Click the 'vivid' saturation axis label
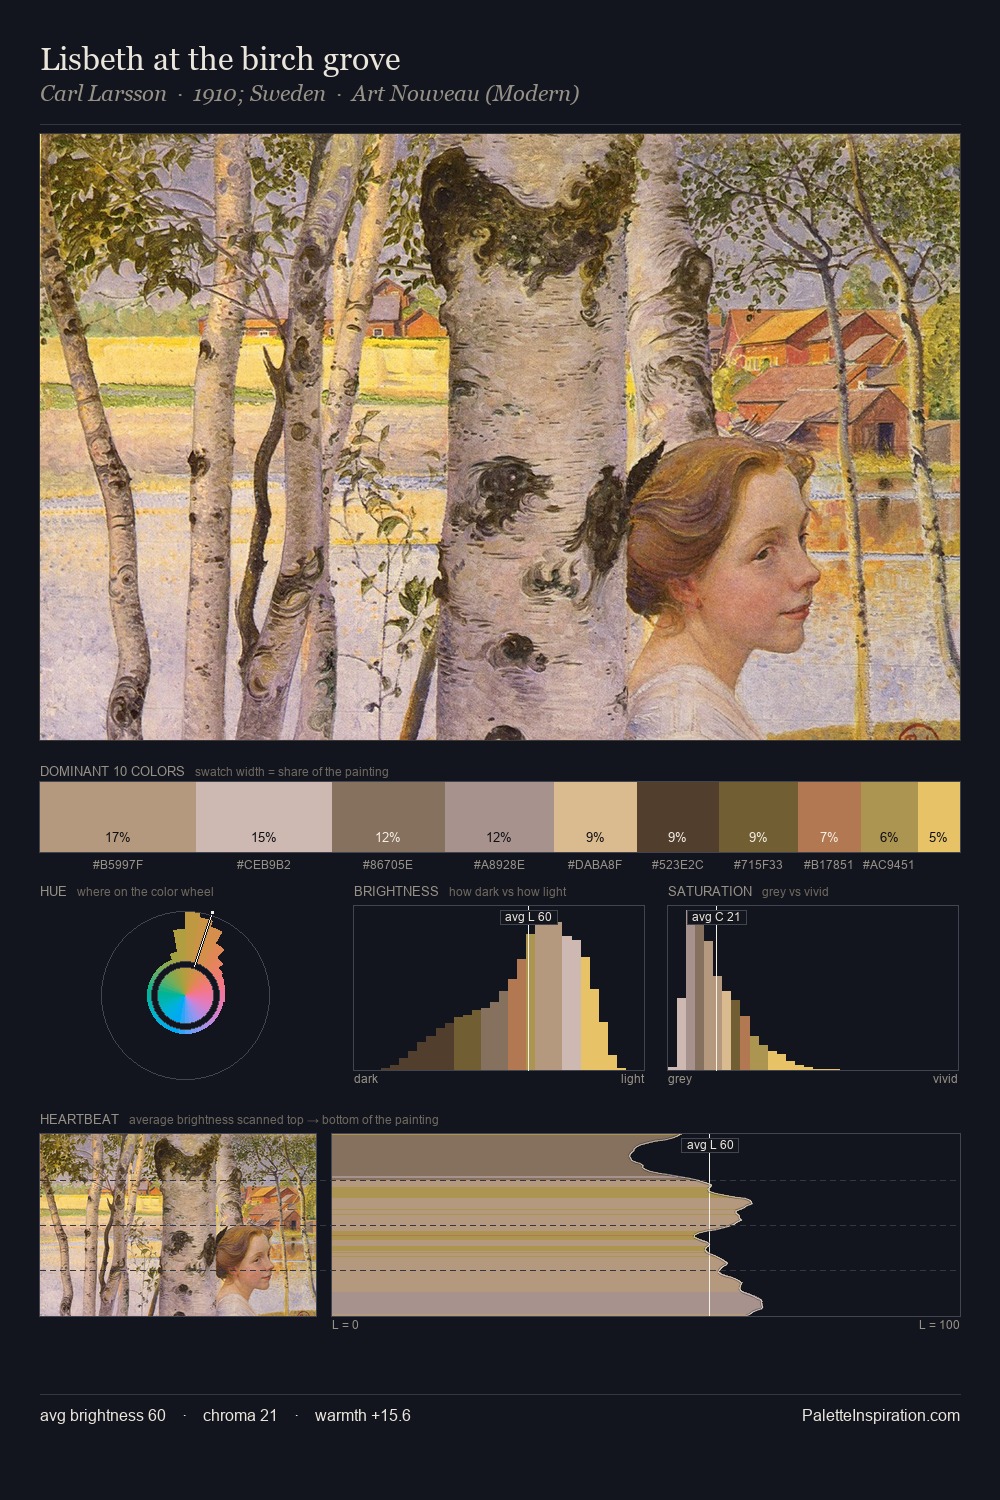This screenshot has width=1000, height=1500. point(945,1078)
